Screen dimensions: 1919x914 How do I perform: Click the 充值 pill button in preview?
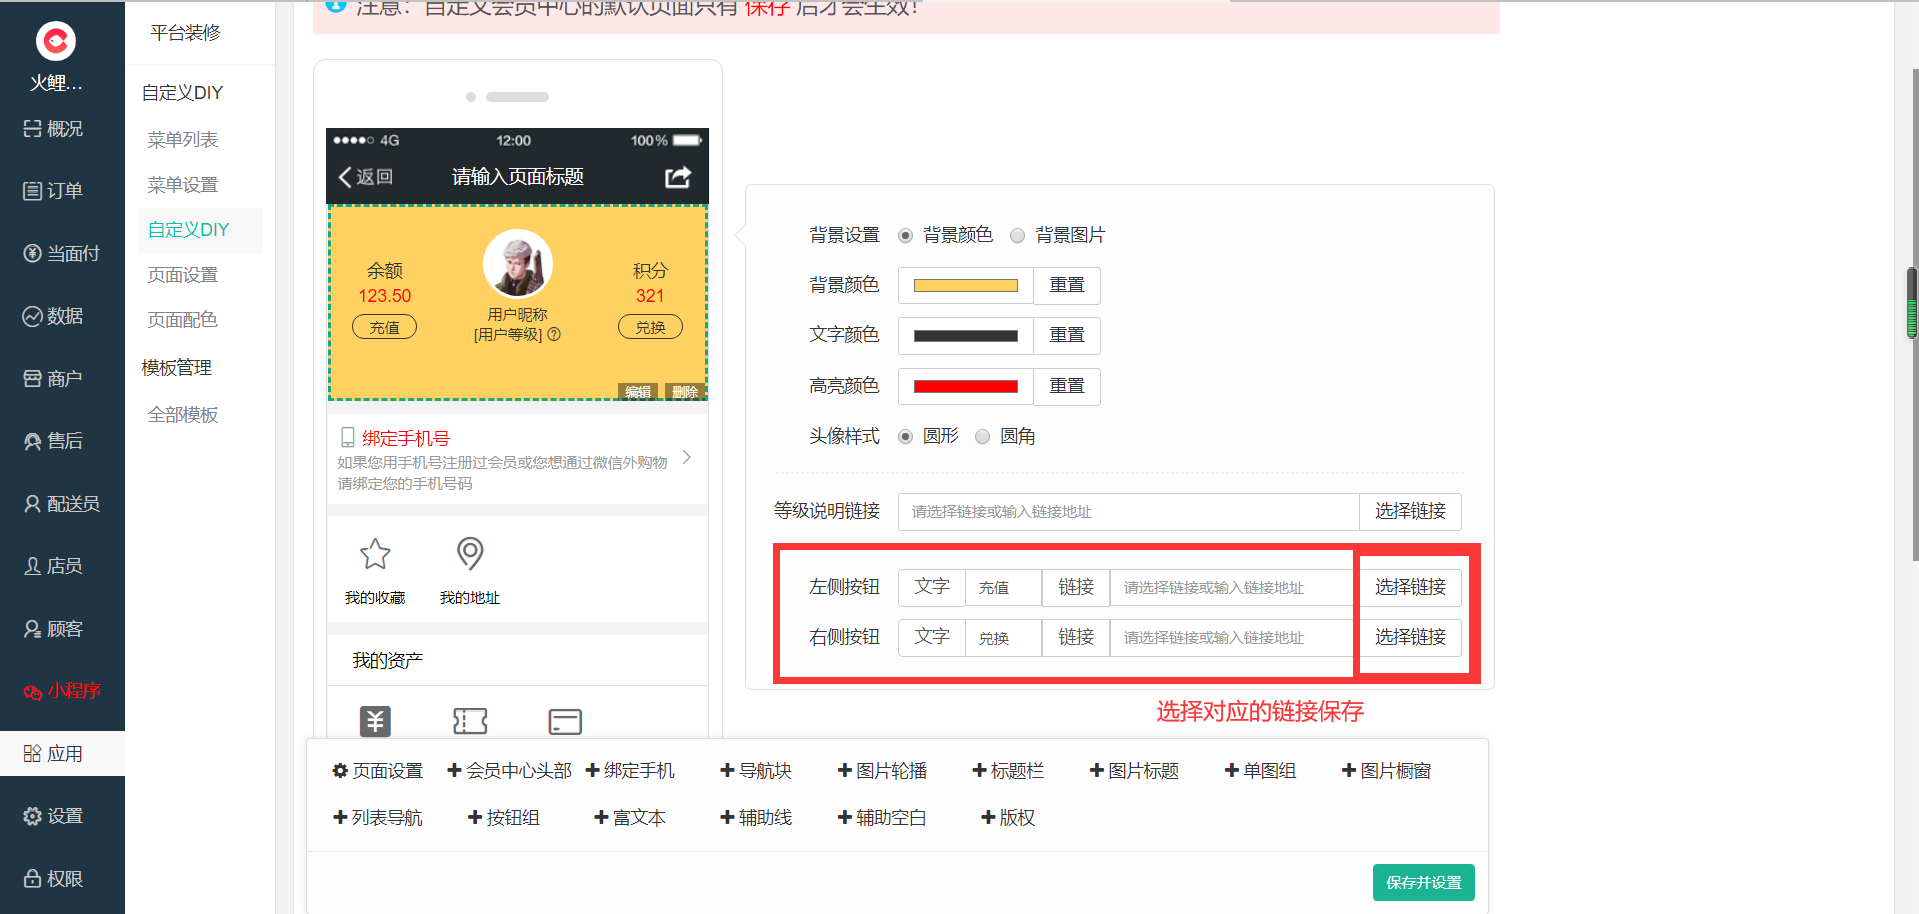click(x=385, y=327)
